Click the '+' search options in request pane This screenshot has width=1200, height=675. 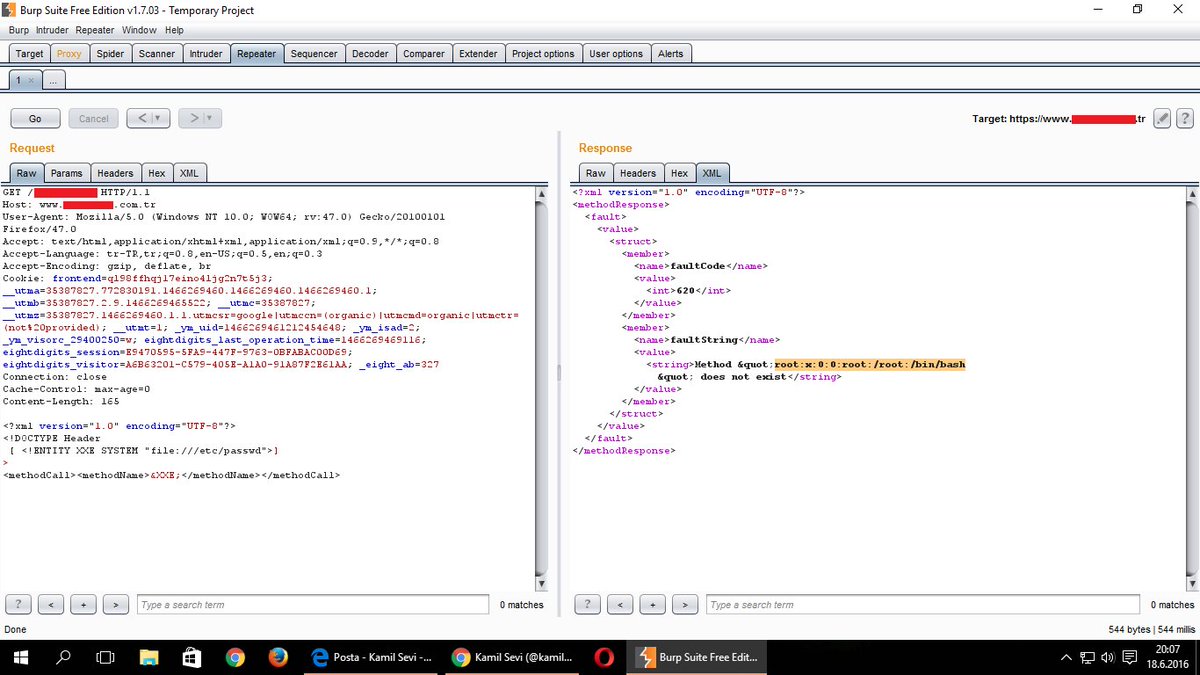tap(83, 604)
